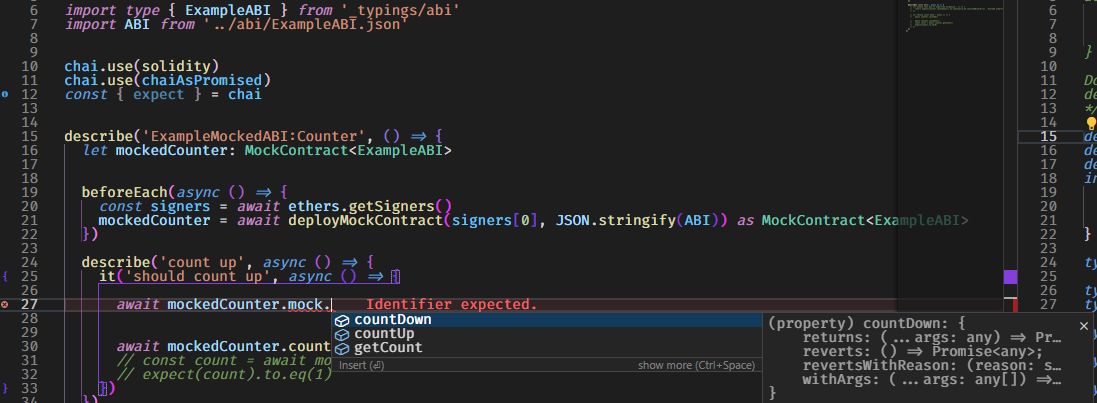Image resolution: width=1097 pixels, height=403 pixels.
Task: Click 'mock' with red squiggle on line 27
Action: [x=305, y=304]
